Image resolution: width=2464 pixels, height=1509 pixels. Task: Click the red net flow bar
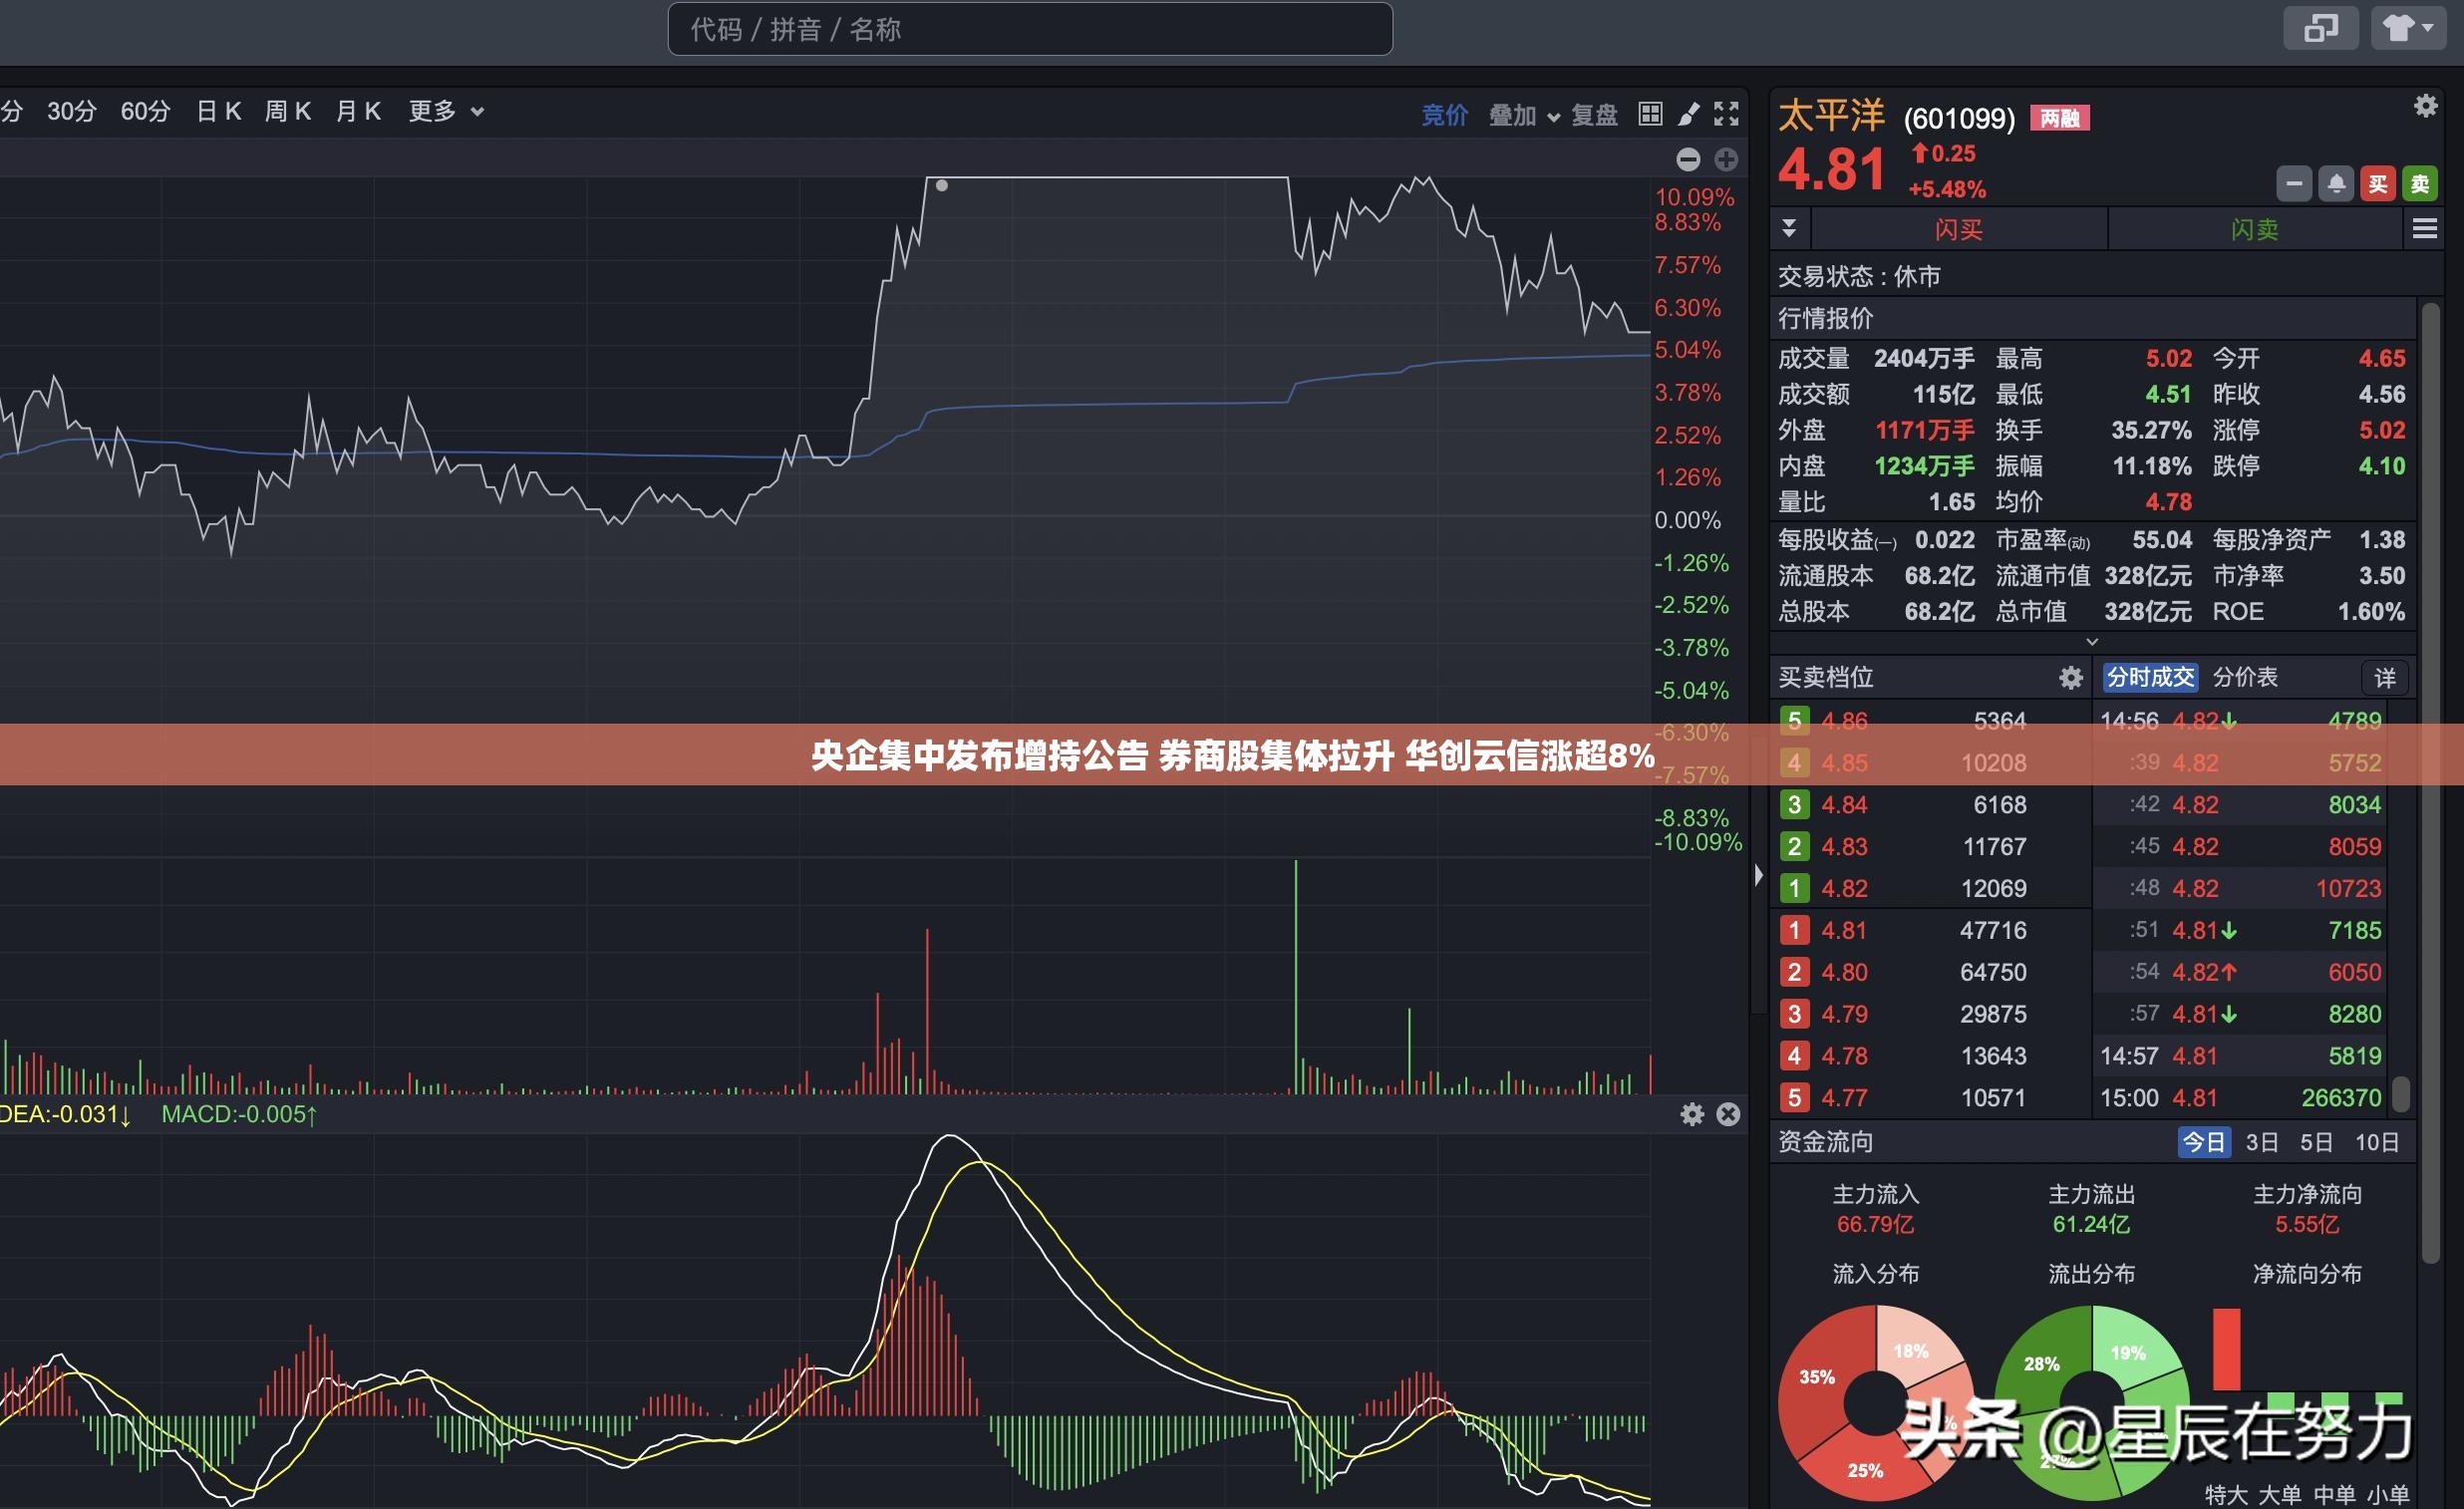coord(2226,1349)
